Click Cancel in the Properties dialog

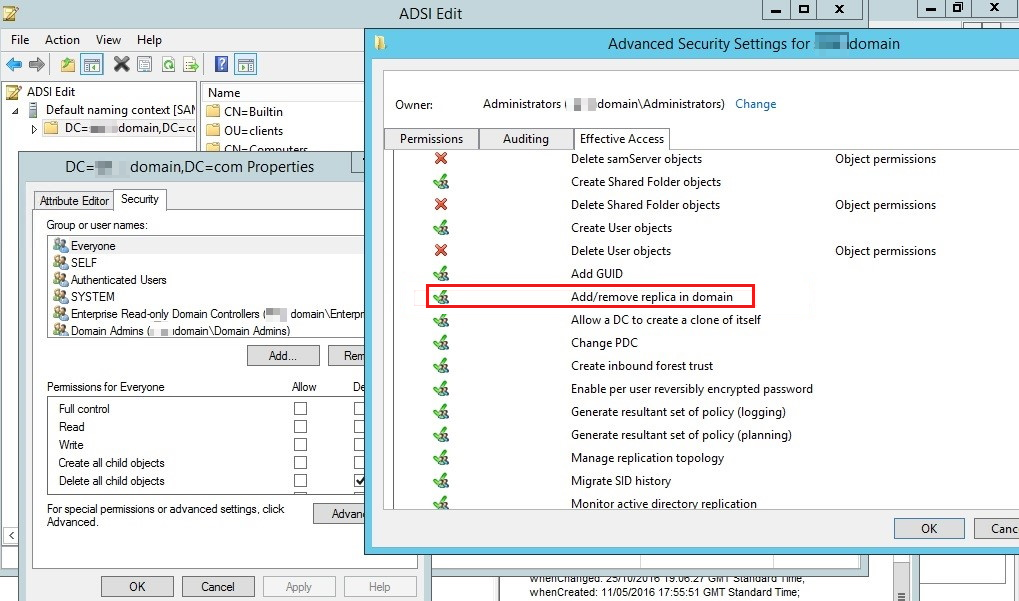pos(218,586)
